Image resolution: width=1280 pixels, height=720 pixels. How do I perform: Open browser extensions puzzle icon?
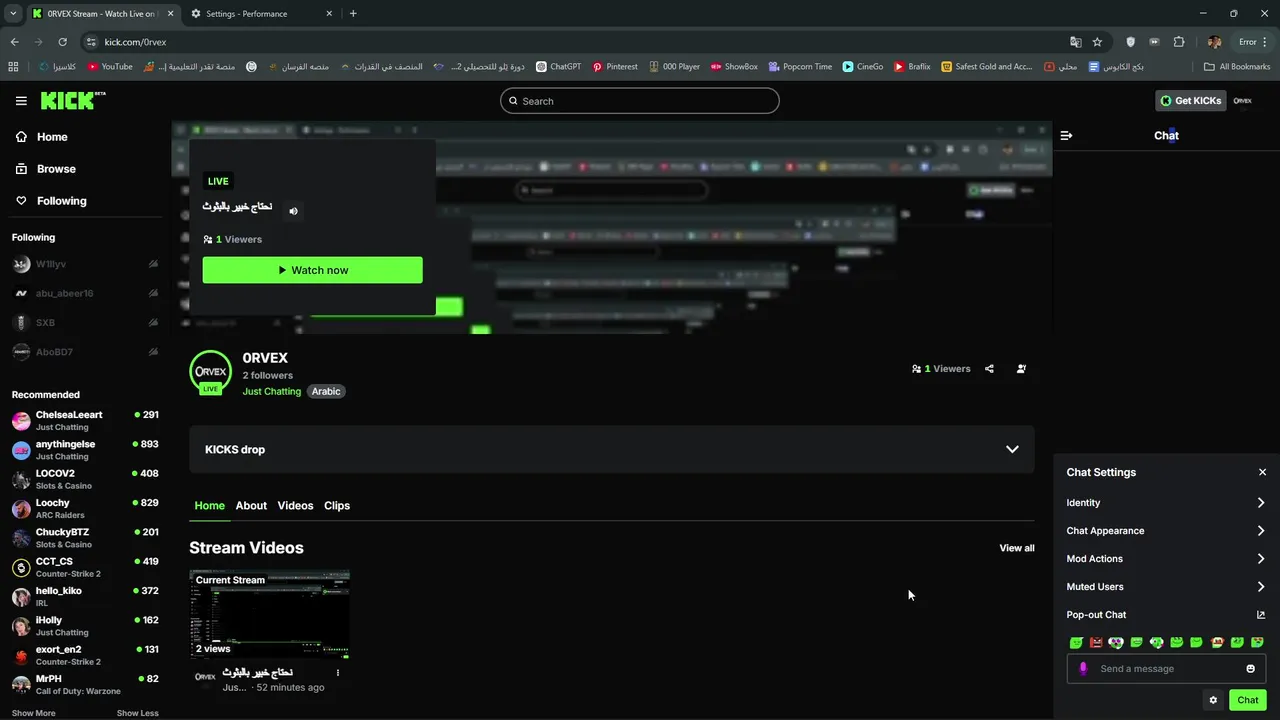tap(1179, 42)
